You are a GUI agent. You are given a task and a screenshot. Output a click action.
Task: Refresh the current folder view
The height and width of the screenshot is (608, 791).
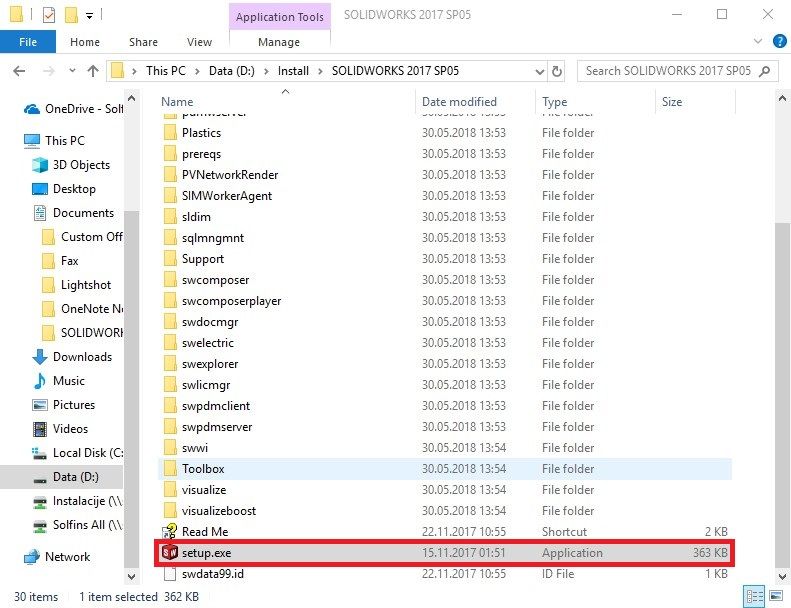click(x=557, y=71)
